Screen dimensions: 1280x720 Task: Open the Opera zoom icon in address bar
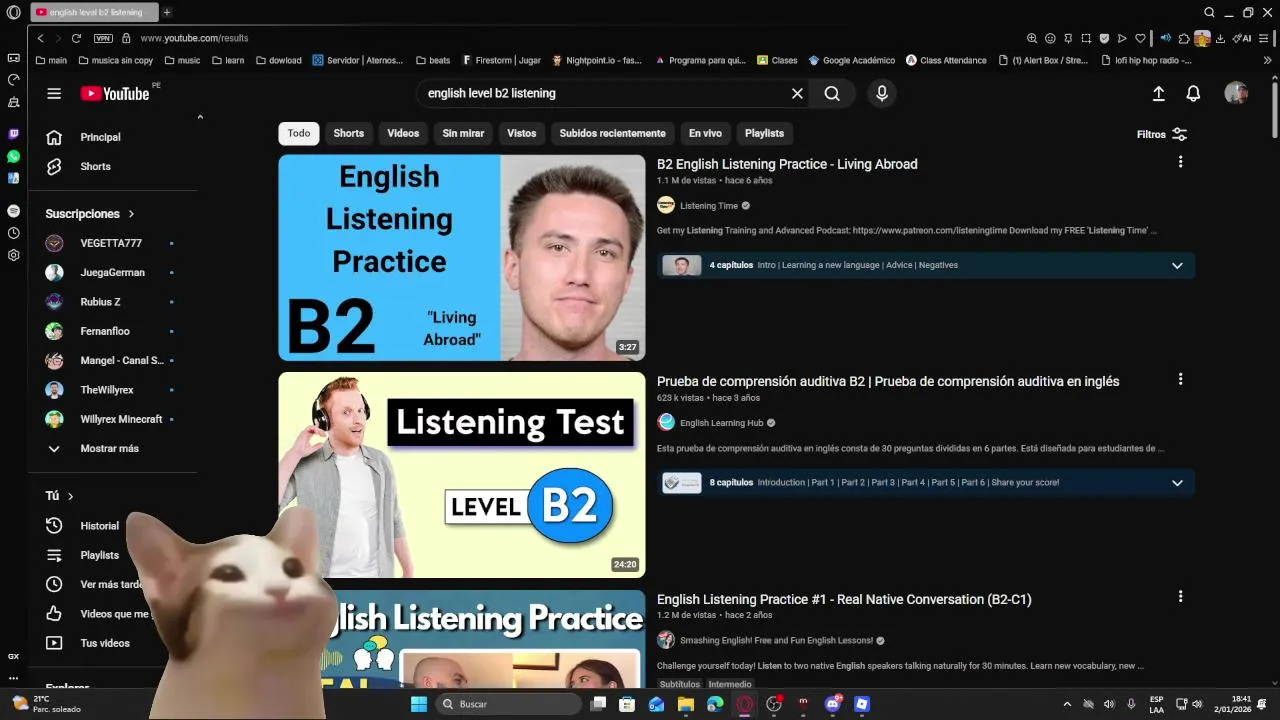point(1032,38)
